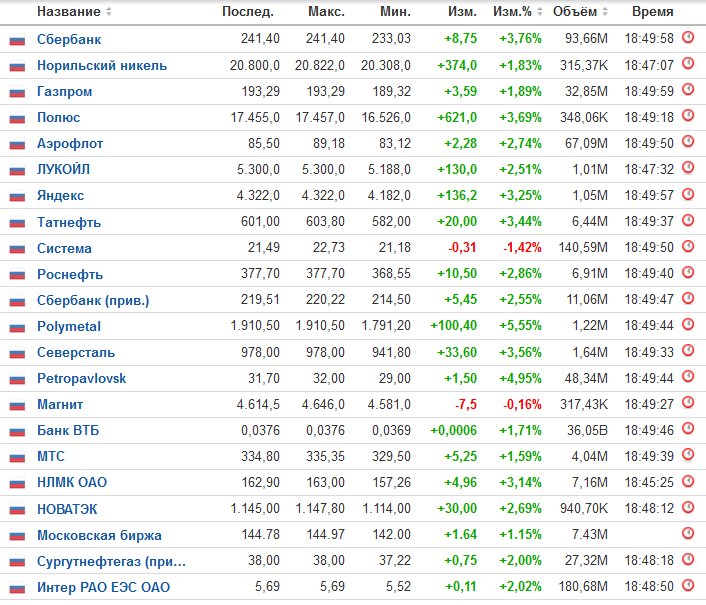706x605 pixels.
Task: Open the Аэрофлот stock link
Action: (70, 144)
